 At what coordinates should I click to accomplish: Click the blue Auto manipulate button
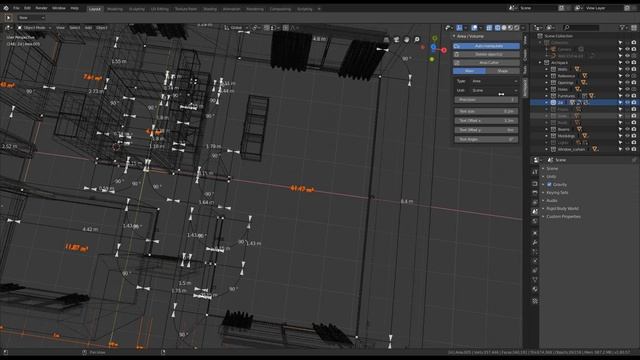tap(486, 46)
